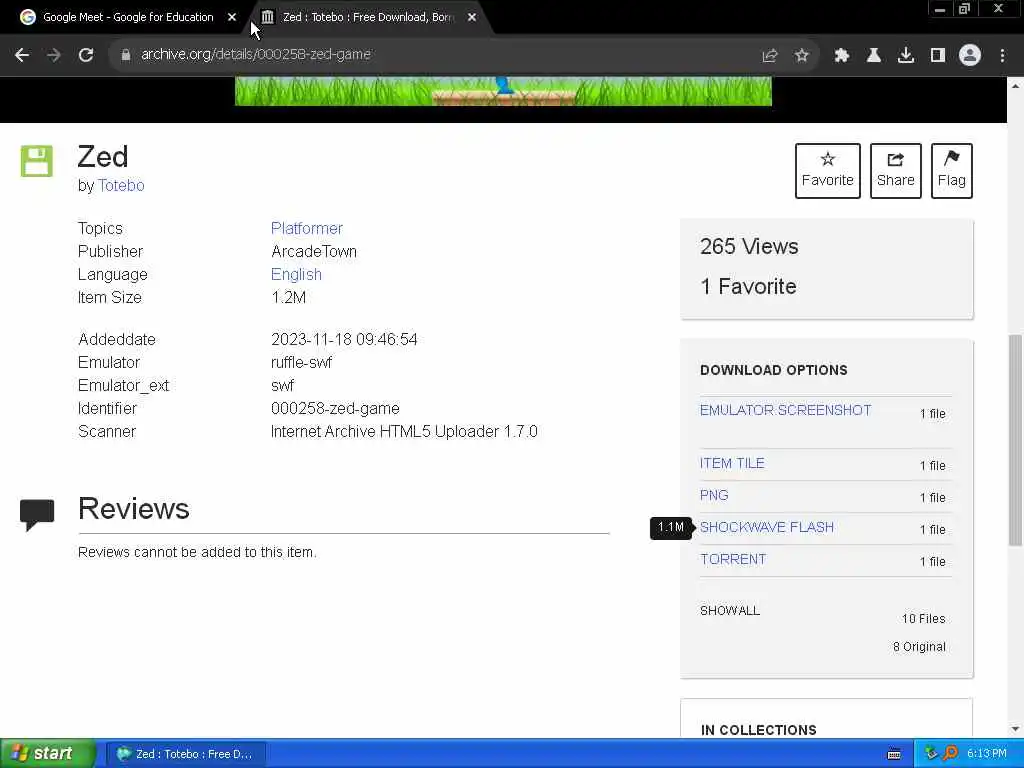Image resolution: width=1024 pixels, height=768 pixels.
Task: Reload the current page
Action: [86, 56]
